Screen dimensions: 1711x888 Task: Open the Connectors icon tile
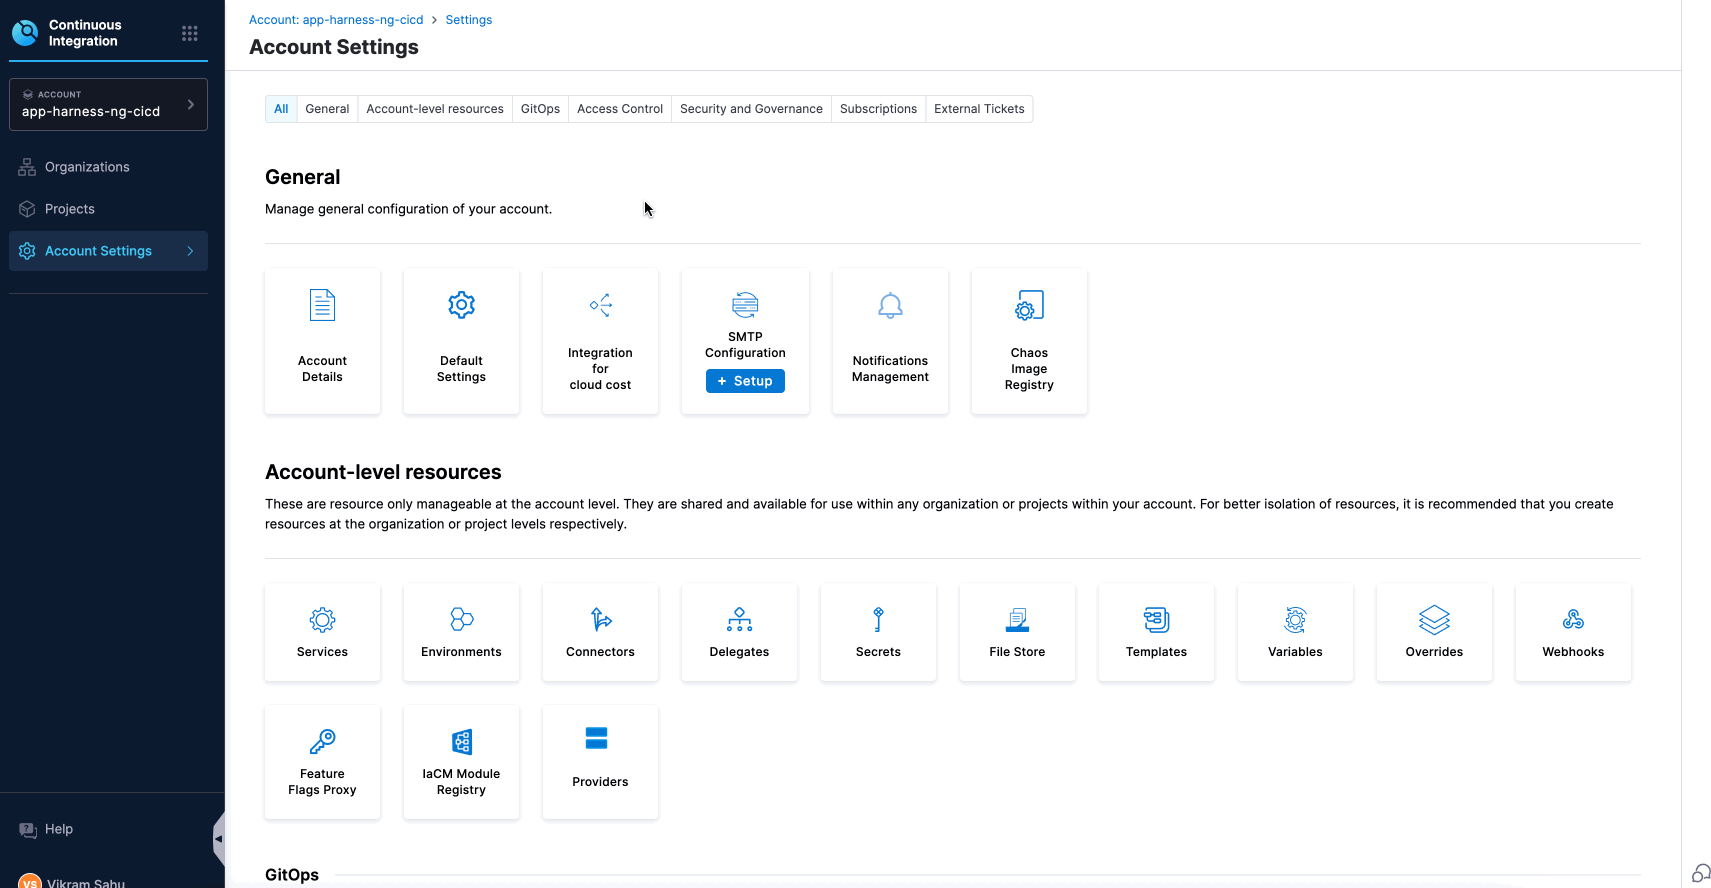(600, 620)
